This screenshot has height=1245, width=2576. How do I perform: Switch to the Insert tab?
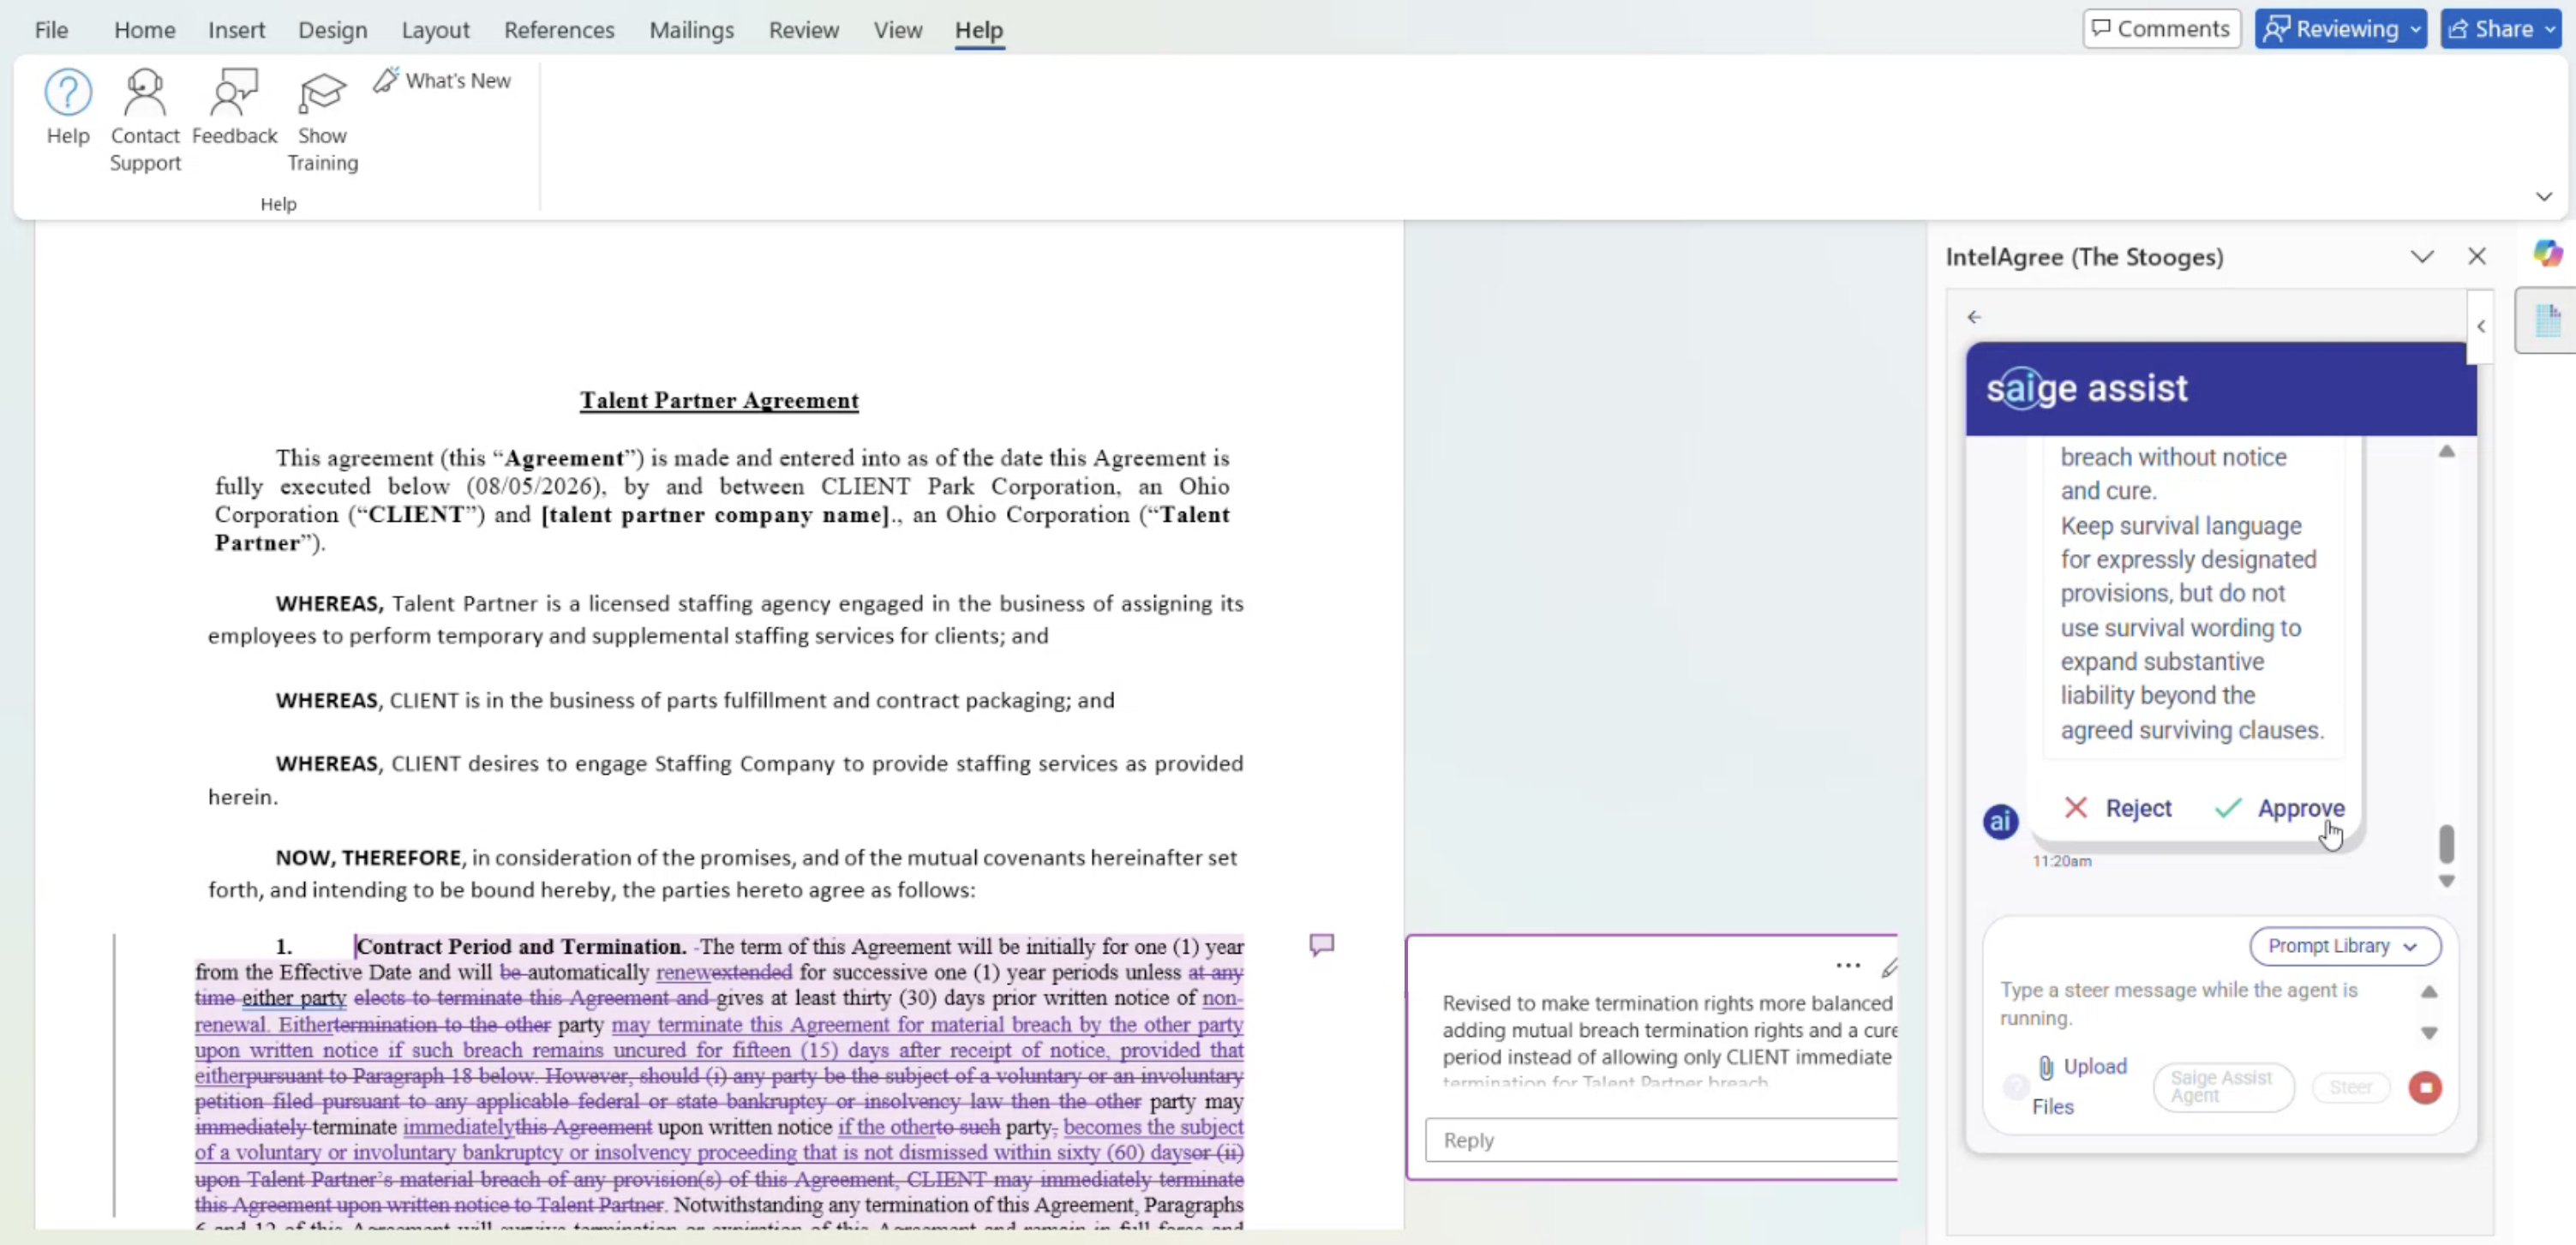[236, 30]
